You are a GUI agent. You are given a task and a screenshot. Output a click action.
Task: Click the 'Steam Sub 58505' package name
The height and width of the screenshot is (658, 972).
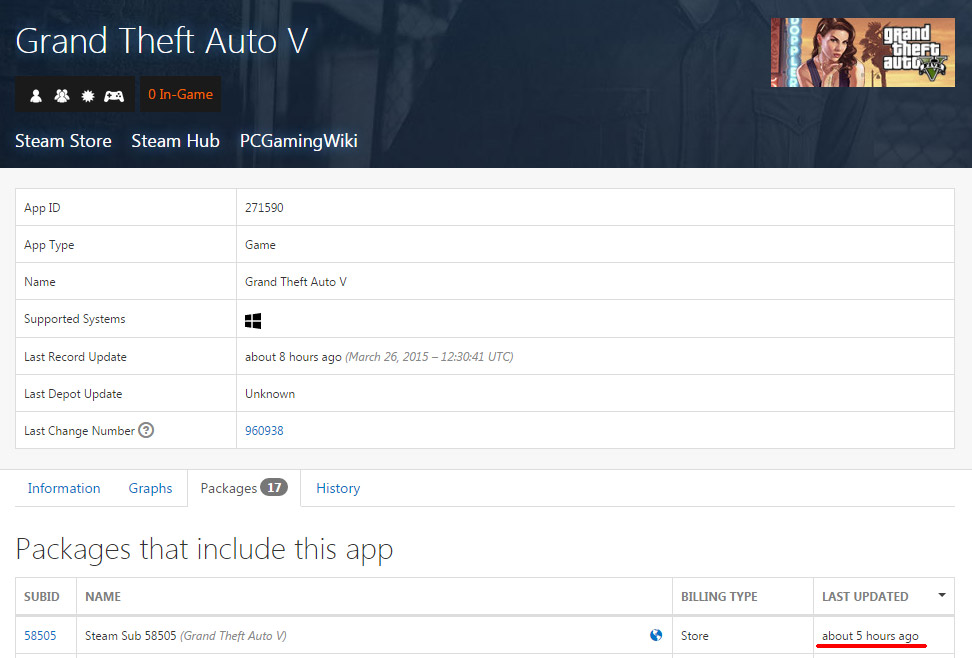click(130, 636)
